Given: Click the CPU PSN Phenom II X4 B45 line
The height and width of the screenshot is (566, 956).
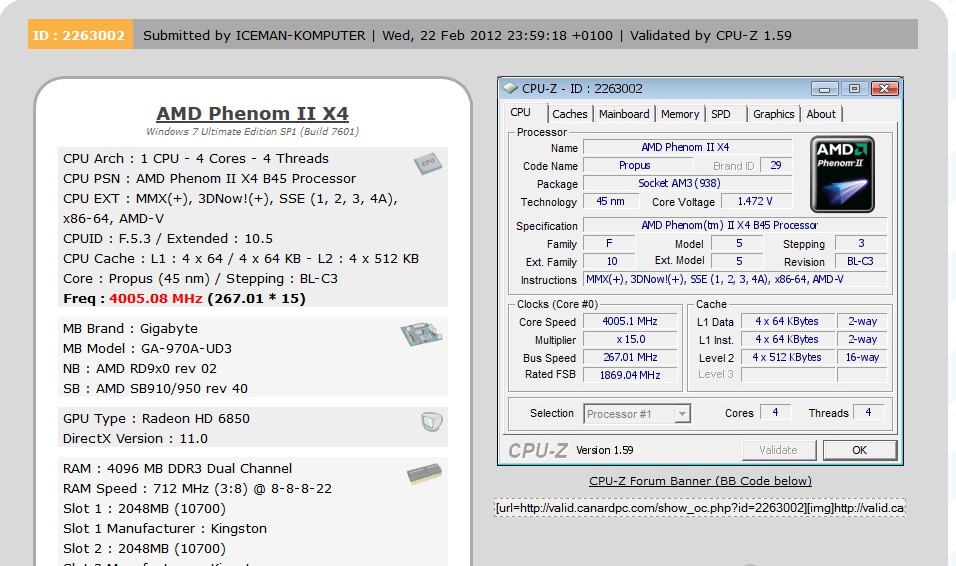Looking at the screenshot, I should pyautogui.click(x=209, y=179).
